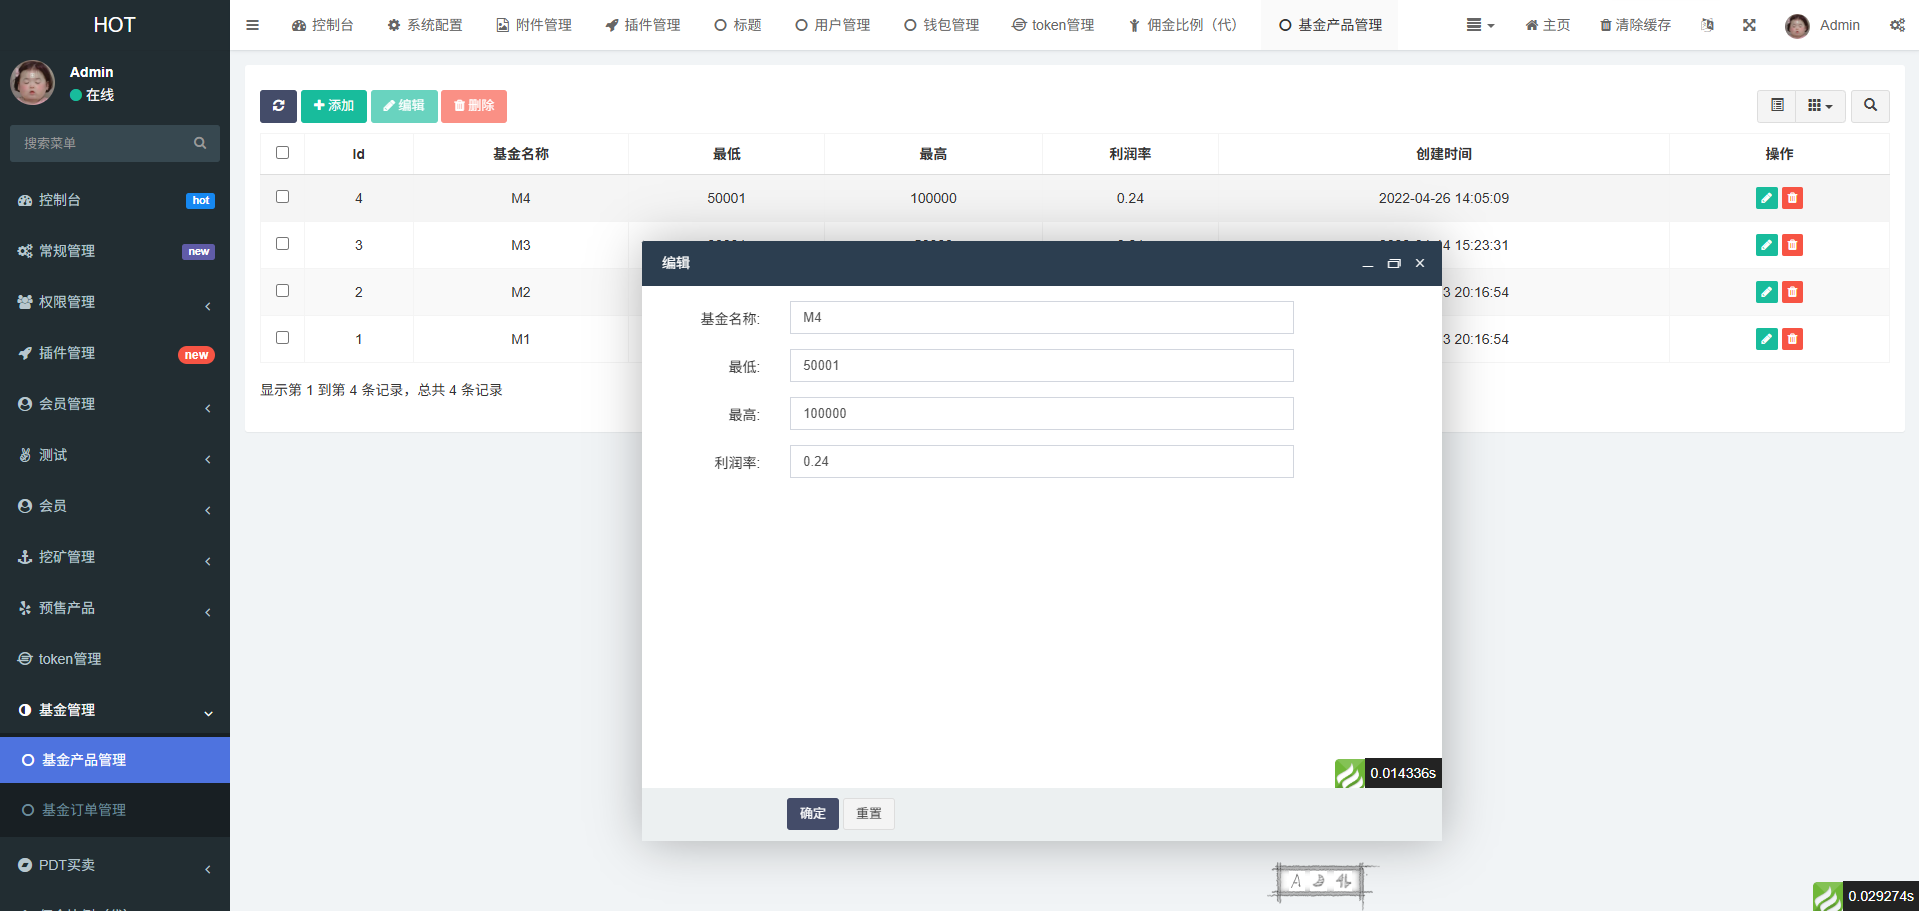Expand the 权限管理 sidebar menu

click(115, 302)
